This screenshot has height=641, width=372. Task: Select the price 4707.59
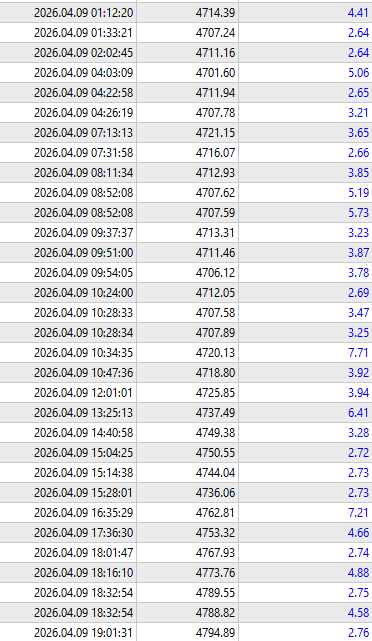click(x=215, y=213)
